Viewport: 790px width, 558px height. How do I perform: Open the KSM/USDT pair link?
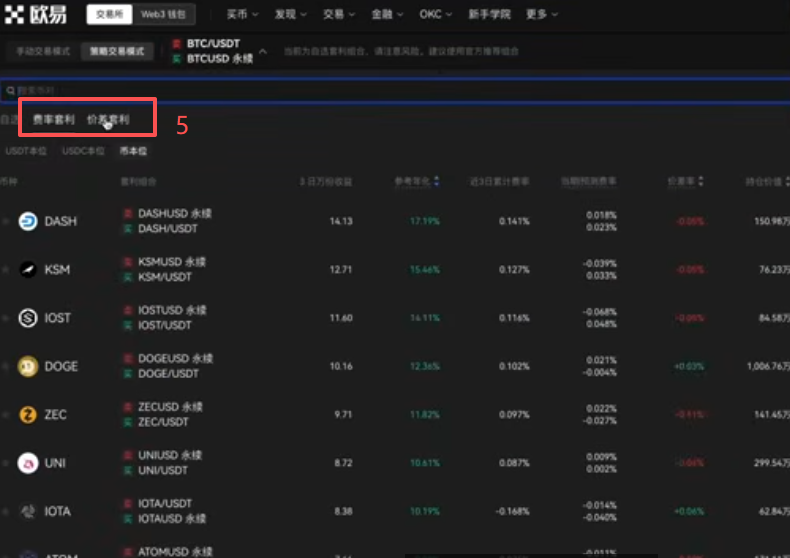click(x=165, y=277)
